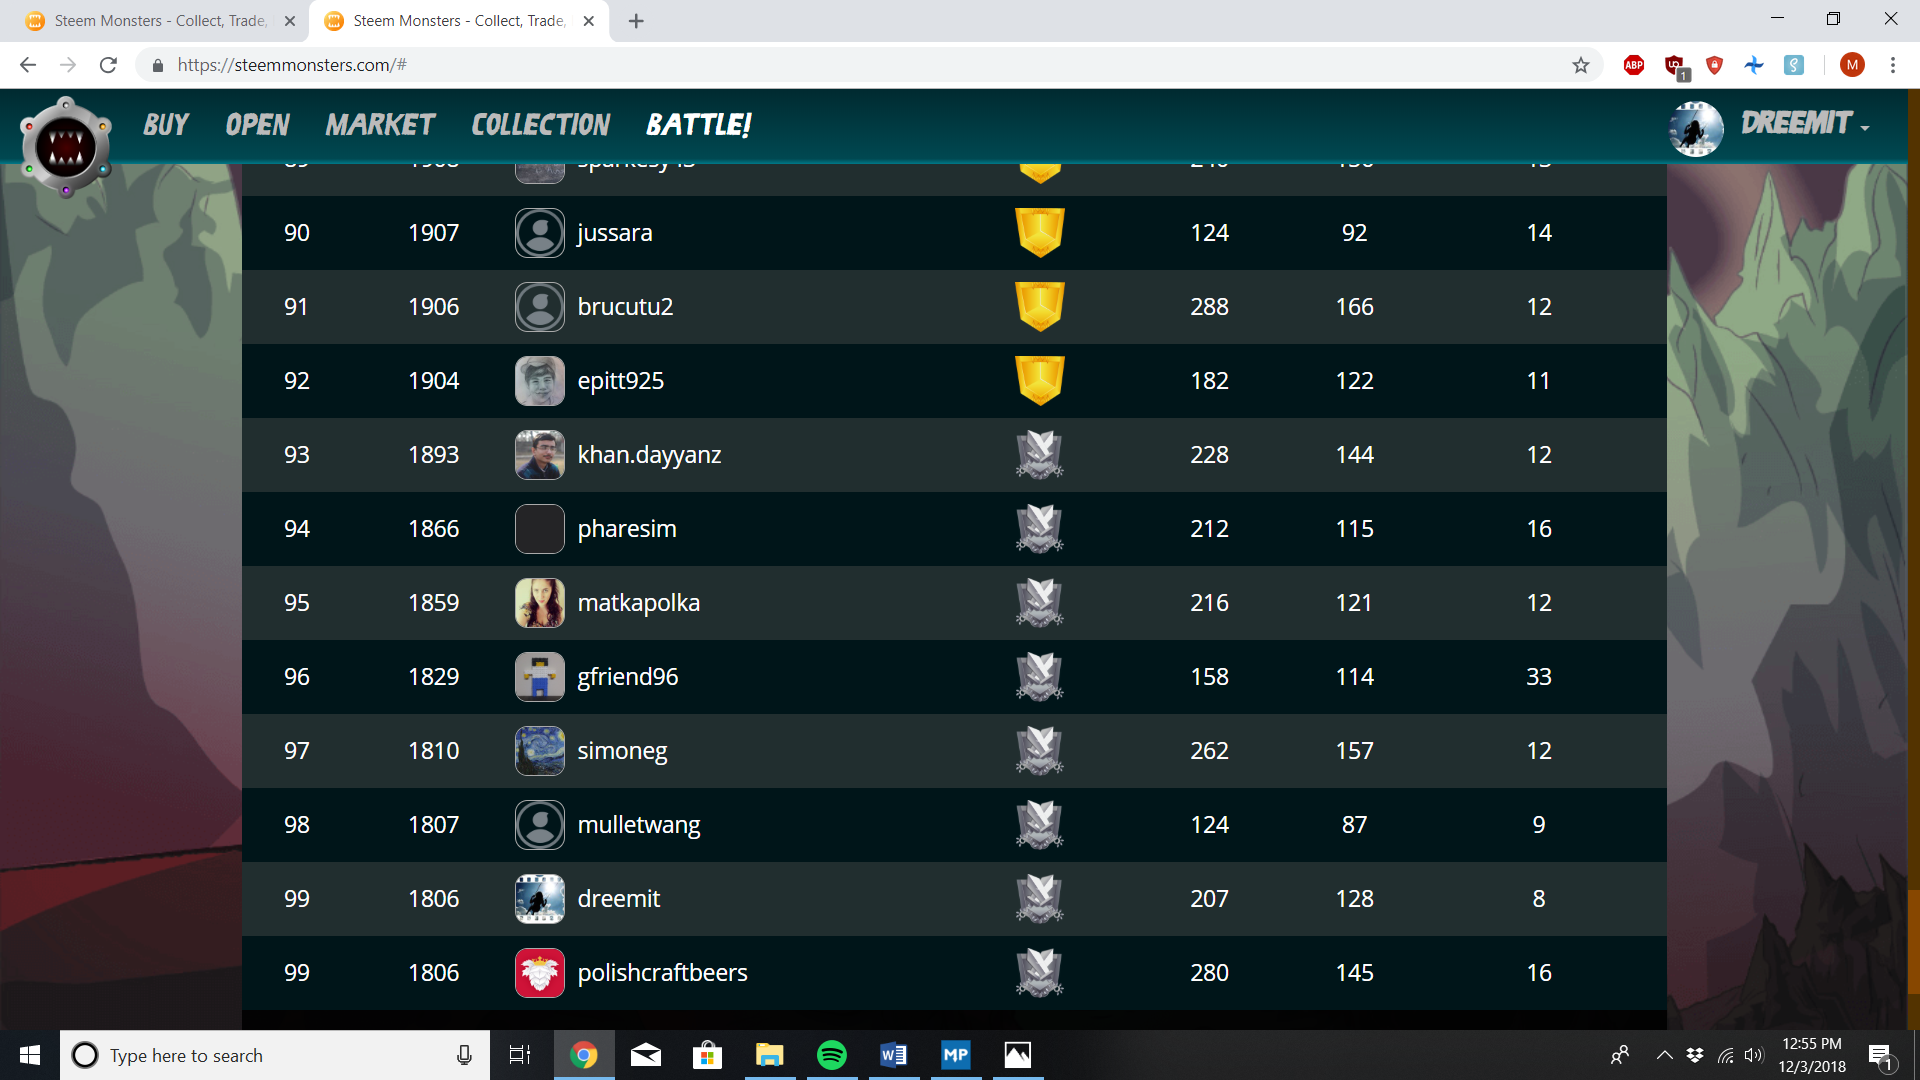Click the silver league badge for polishcraftbeers
Screen dimensions: 1920x1080
(1040, 973)
